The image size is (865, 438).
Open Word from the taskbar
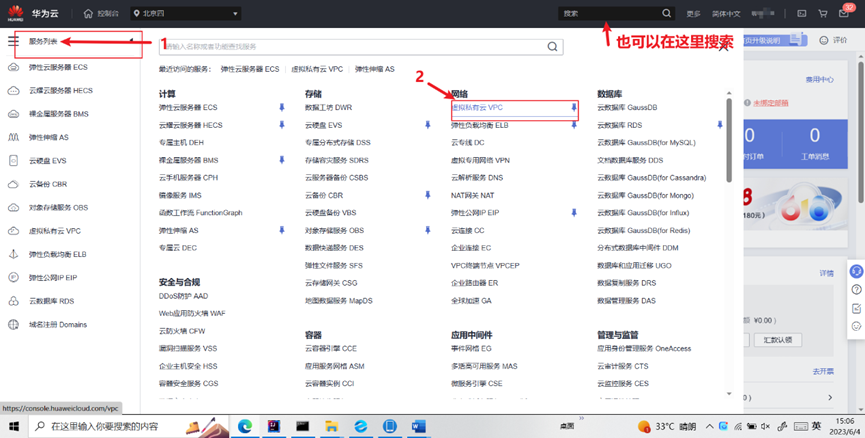click(419, 426)
